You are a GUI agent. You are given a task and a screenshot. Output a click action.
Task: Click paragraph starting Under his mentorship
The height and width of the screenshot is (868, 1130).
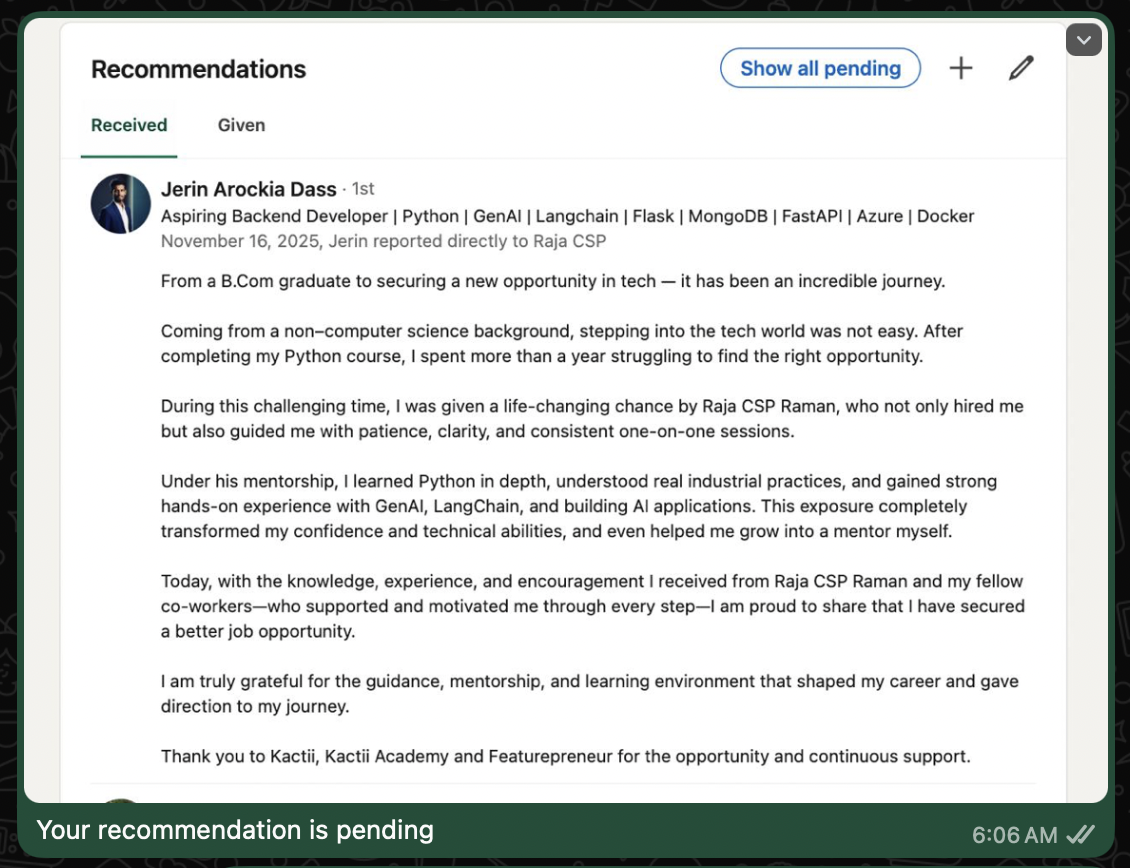point(578,507)
